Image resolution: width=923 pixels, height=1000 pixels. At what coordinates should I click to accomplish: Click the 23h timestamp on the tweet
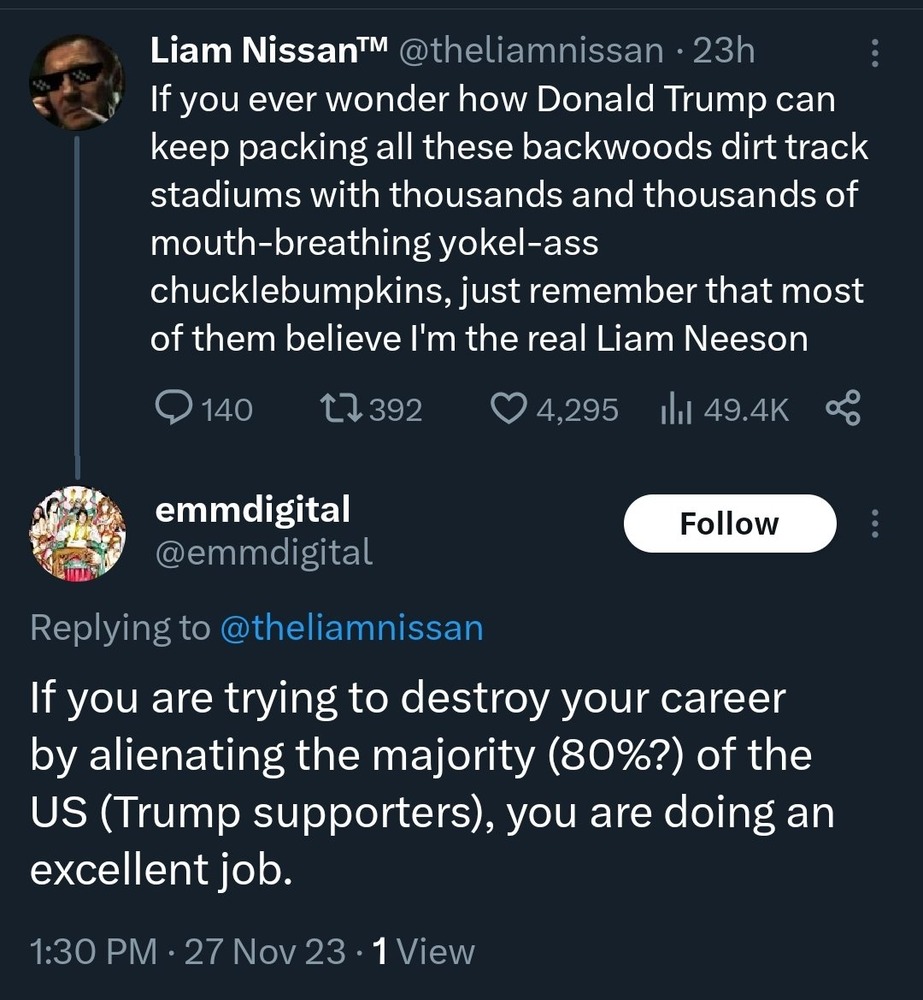click(724, 51)
